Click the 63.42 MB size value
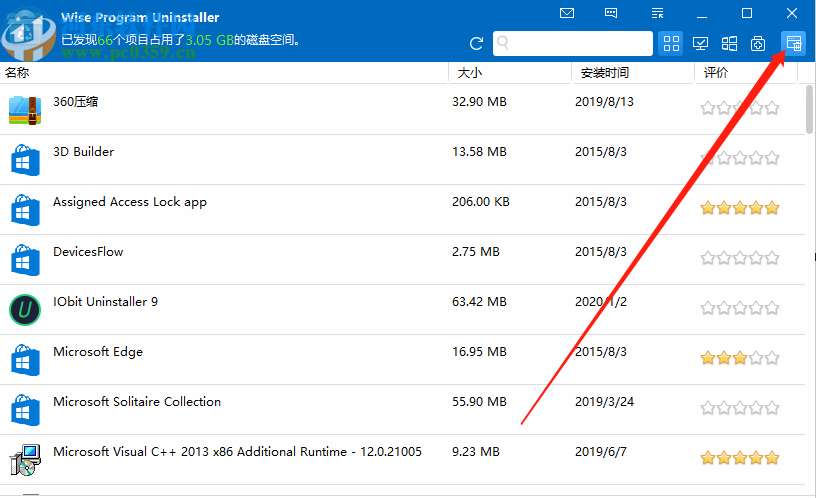816x498 pixels. [x=479, y=301]
